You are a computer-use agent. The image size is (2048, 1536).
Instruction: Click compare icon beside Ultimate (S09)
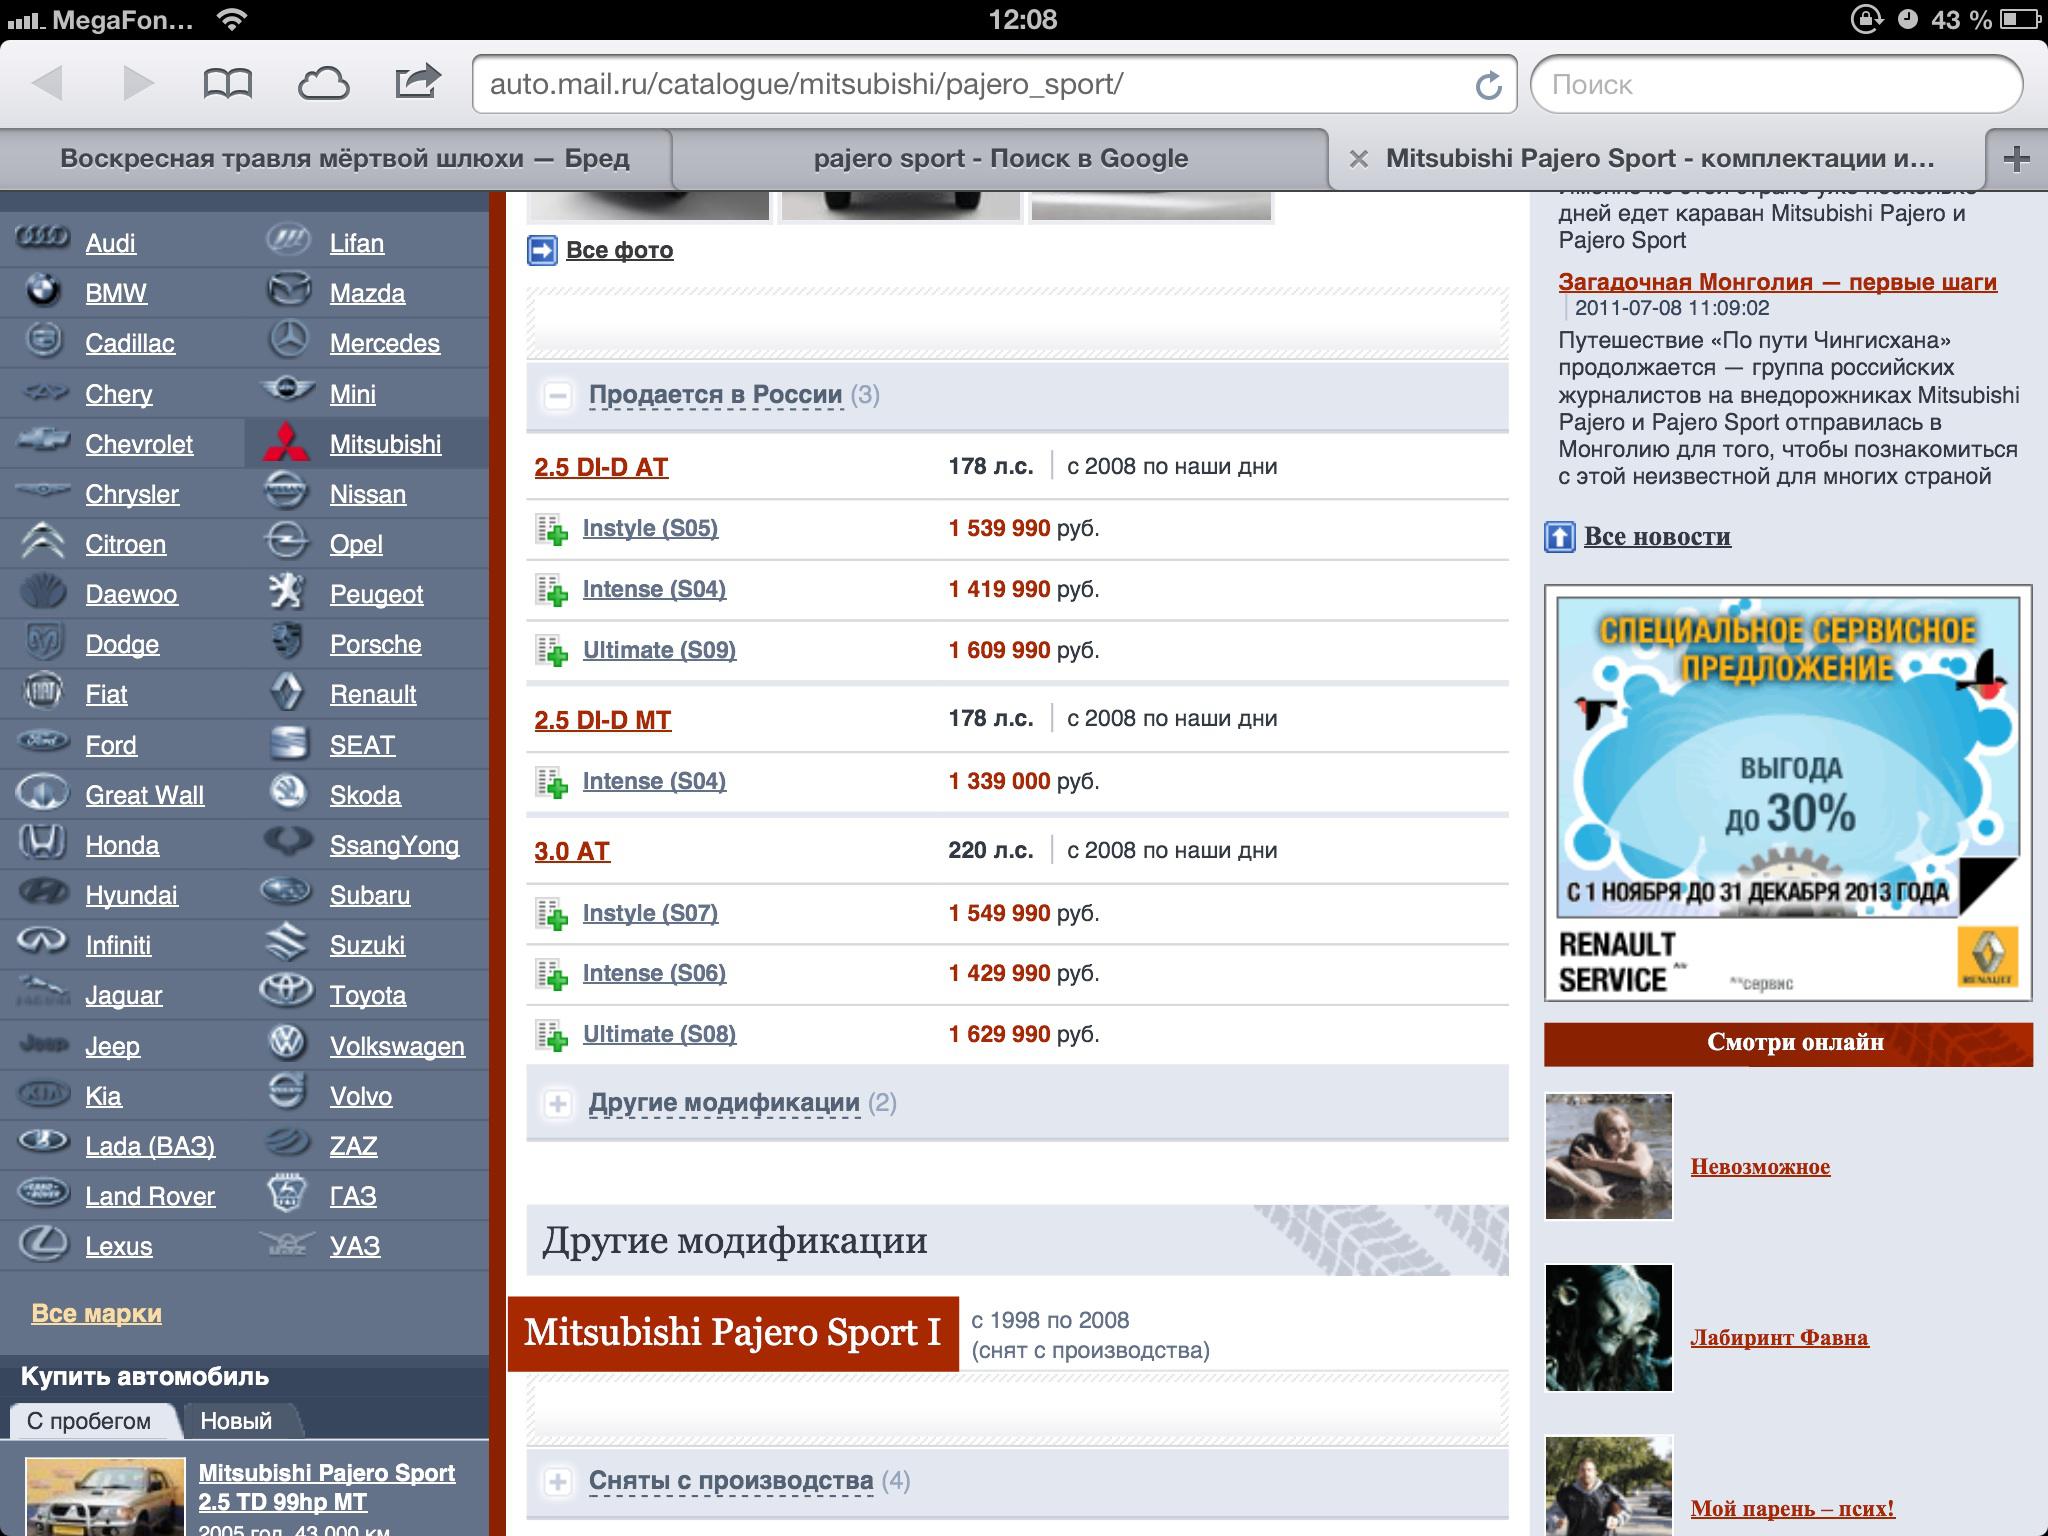551,651
